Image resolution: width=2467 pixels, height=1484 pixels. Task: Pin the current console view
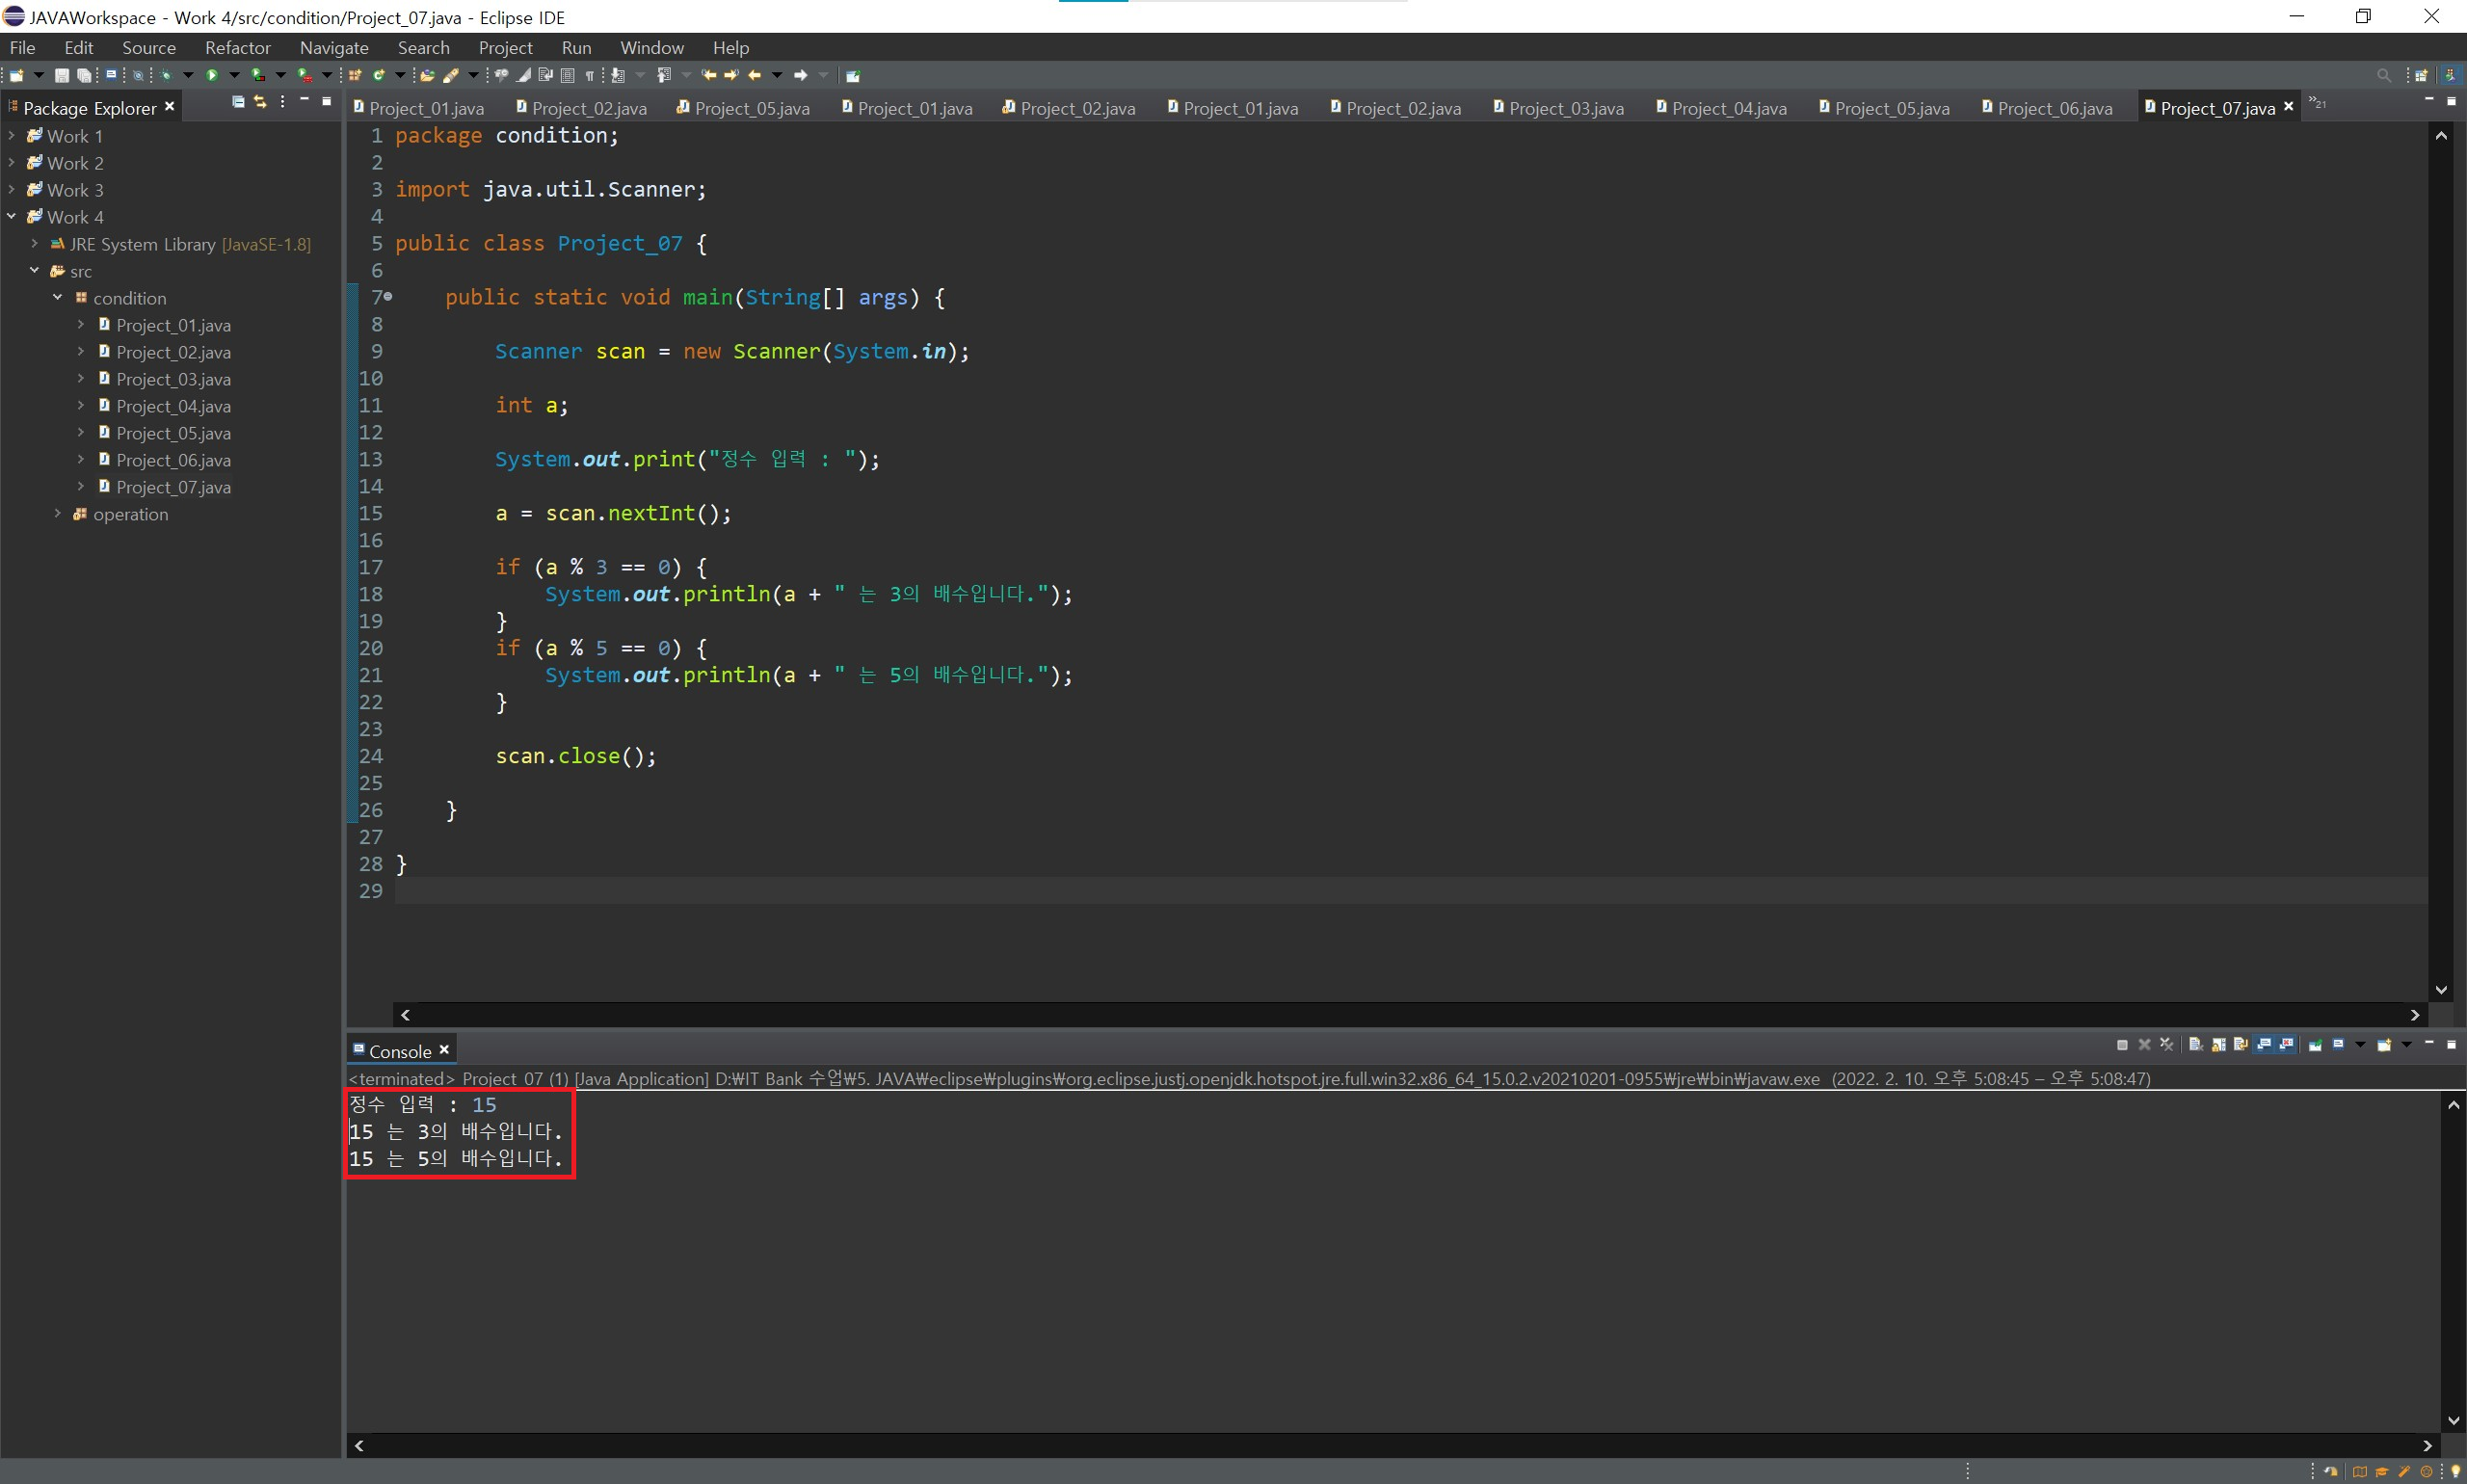point(2314,1045)
